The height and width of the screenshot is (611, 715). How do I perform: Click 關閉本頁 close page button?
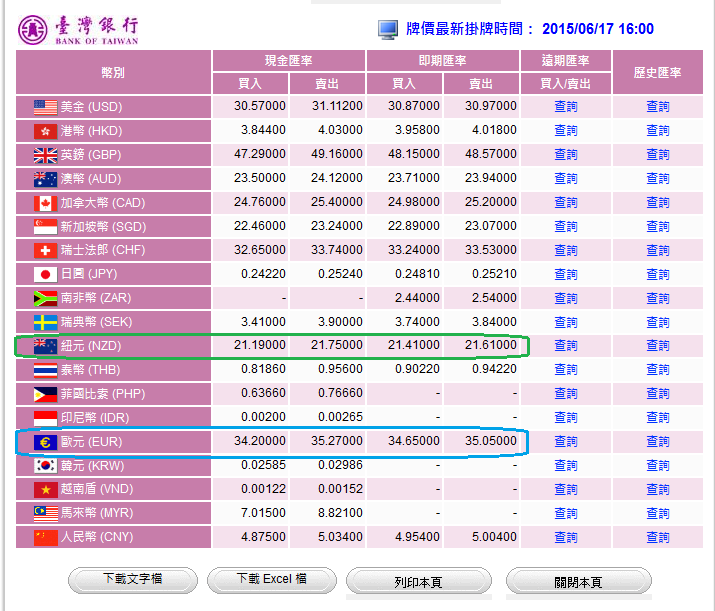pyautogui.click(x=578, y=581)
